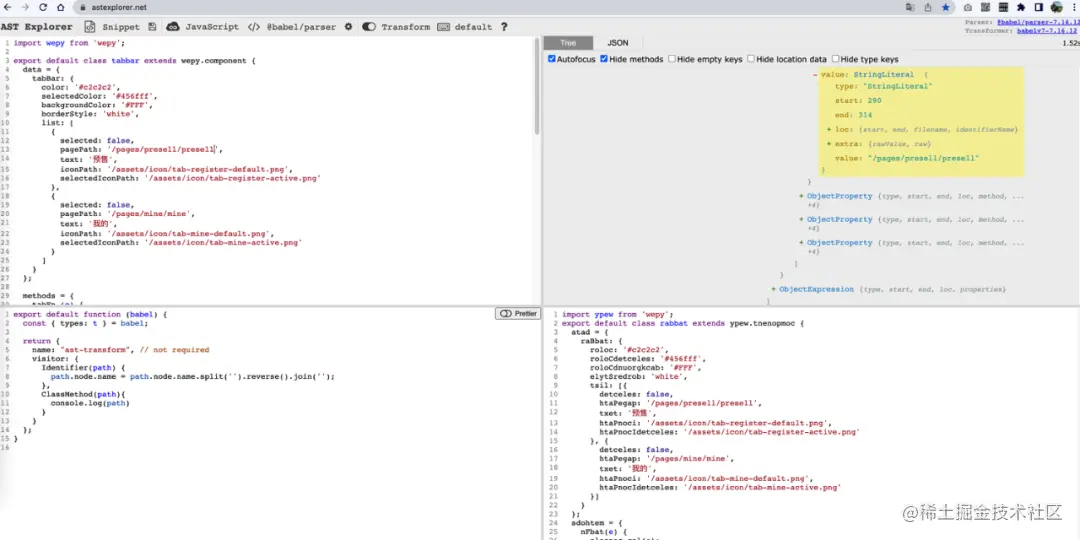
Task: Click "methods = {" source line
Action: point(48,295)
